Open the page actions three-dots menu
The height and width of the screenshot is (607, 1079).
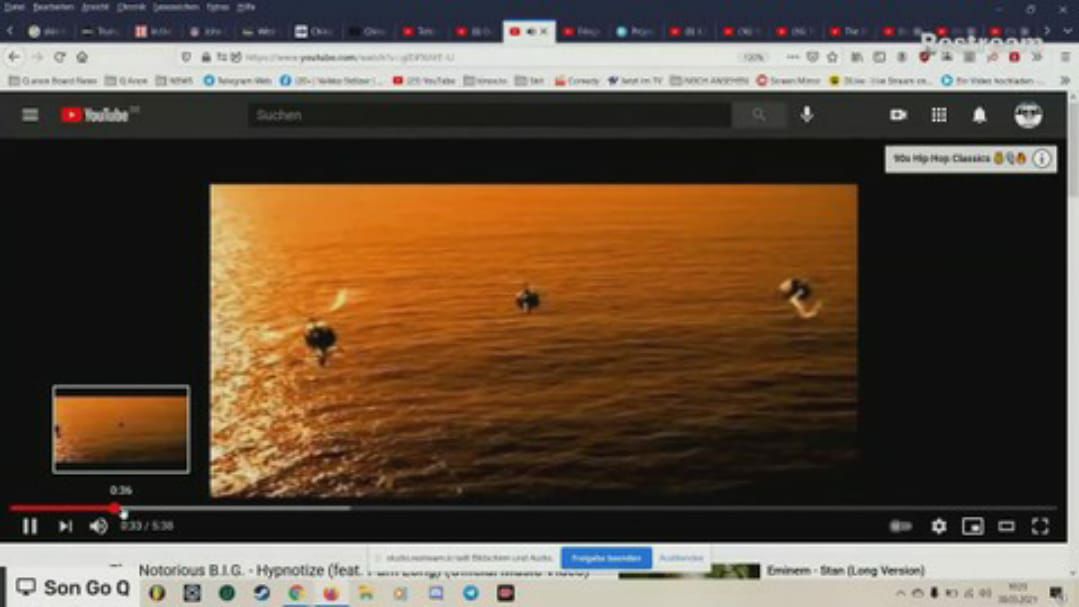[793, 57]
